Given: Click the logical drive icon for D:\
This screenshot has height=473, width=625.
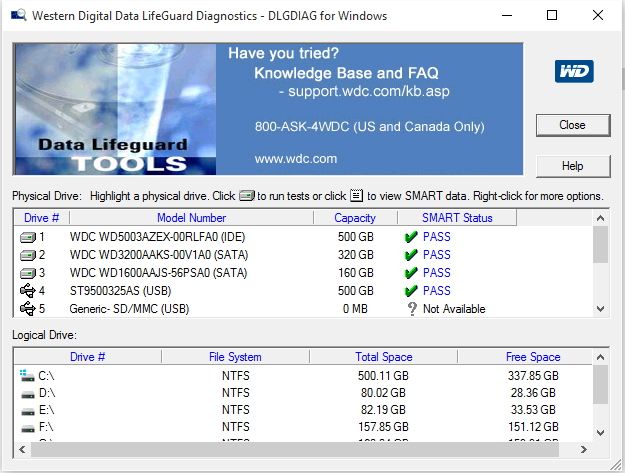Looking at the screenshot, I should tap(28, 394).
